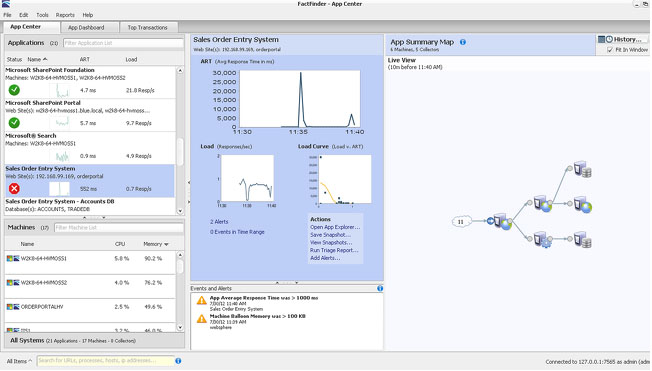Click top database server node in map
This screenshot has height=371, width=652.
pos(583,170)
